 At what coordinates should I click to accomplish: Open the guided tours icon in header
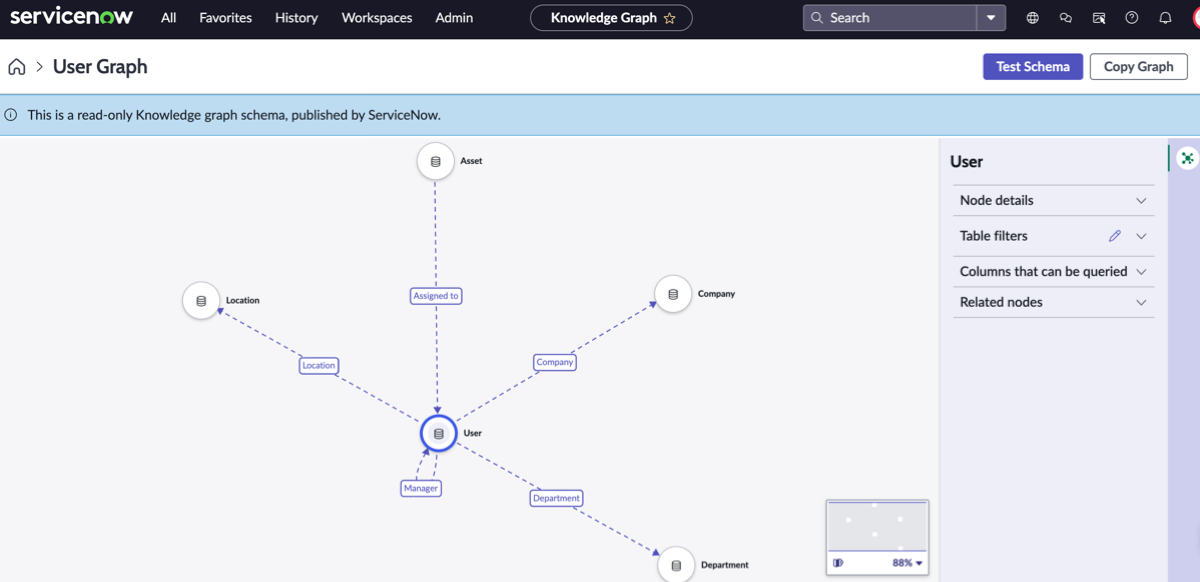[x=1099, y=18]
